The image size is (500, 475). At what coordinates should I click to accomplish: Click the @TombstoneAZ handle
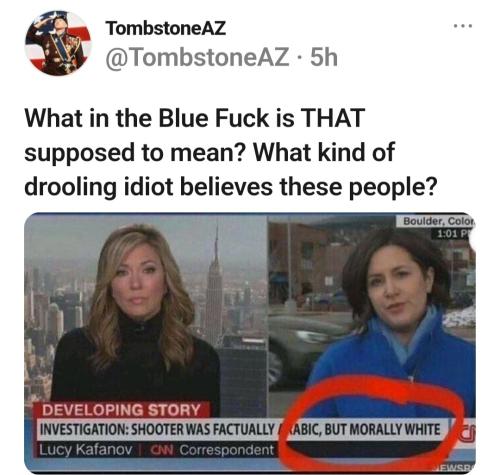[x=197, y=58]
